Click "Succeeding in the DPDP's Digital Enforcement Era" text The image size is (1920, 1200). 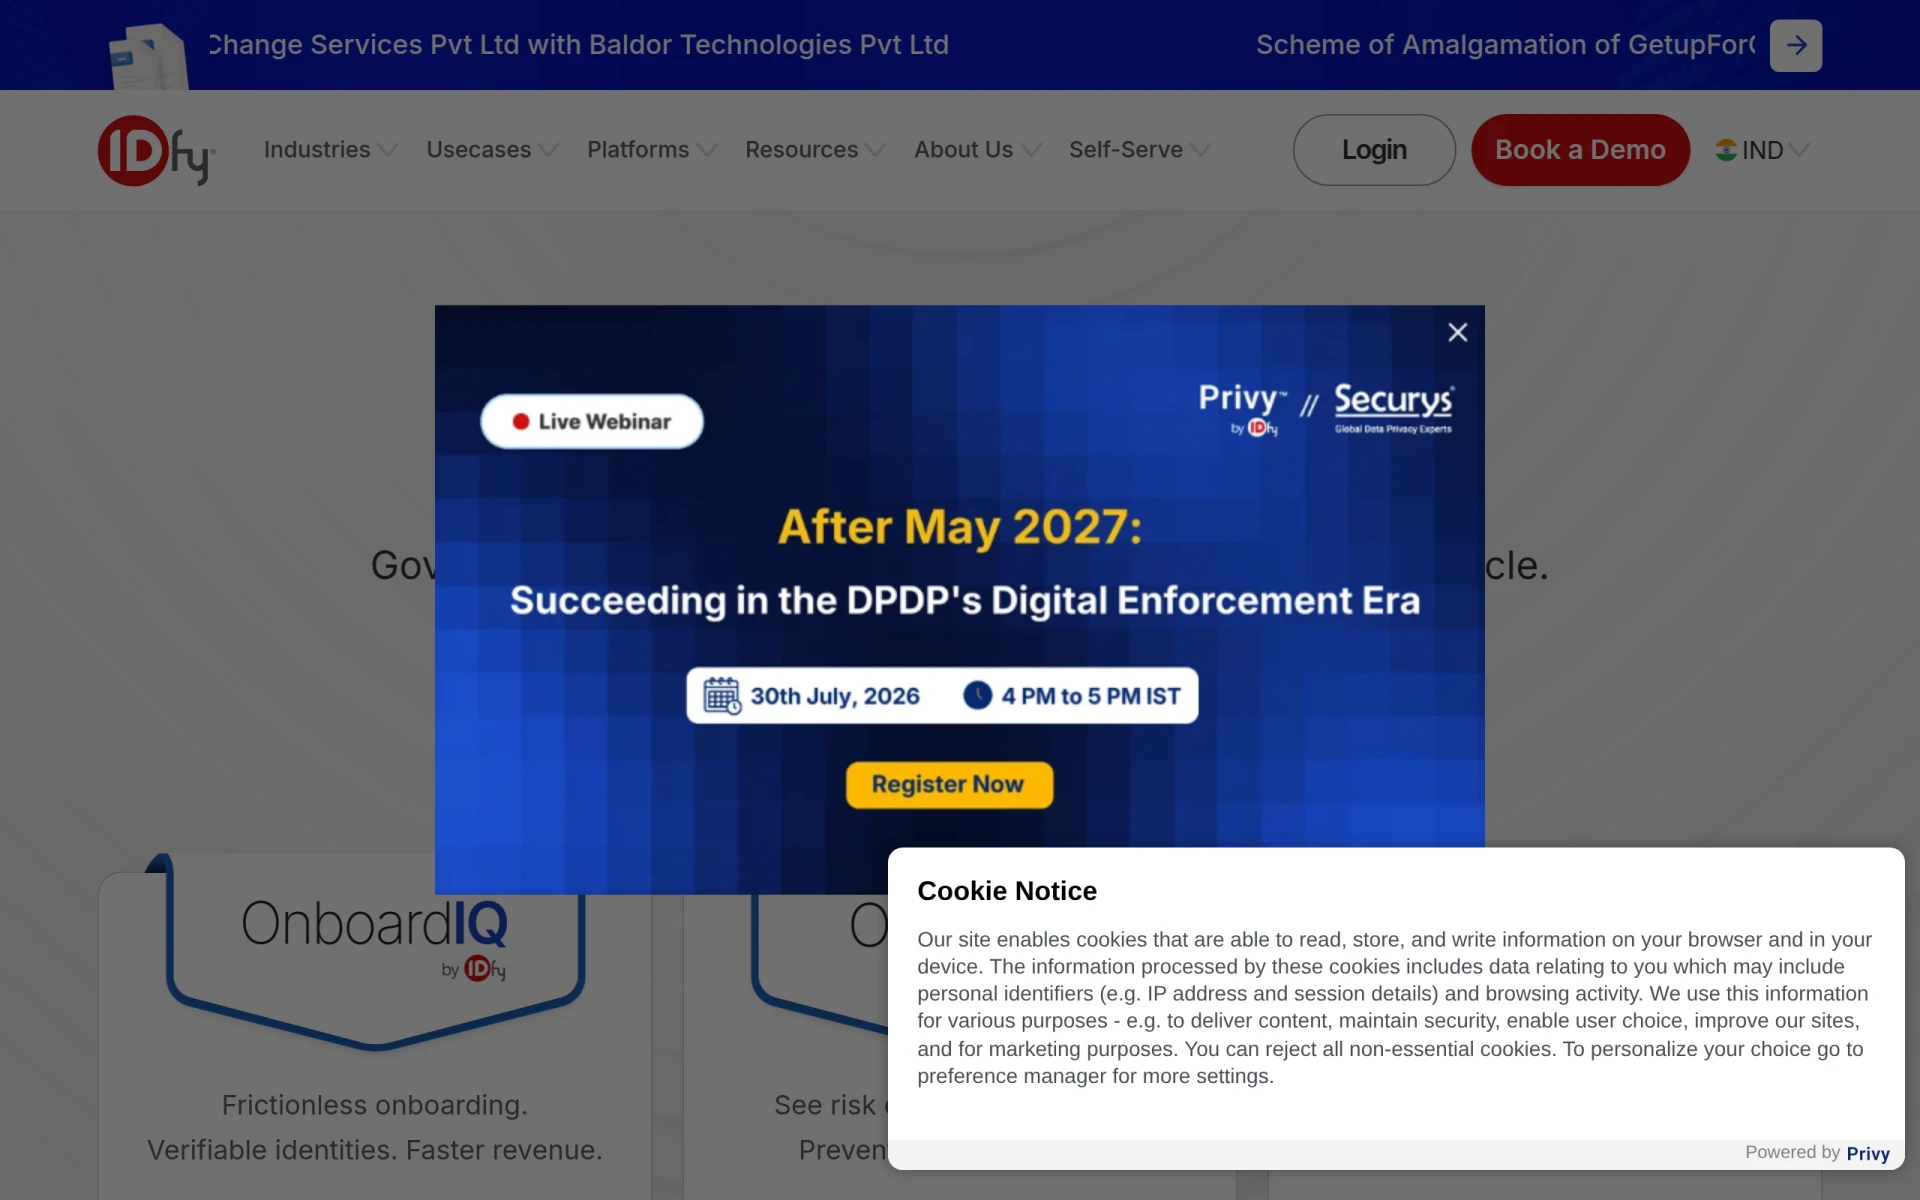(x=965, y=601)
